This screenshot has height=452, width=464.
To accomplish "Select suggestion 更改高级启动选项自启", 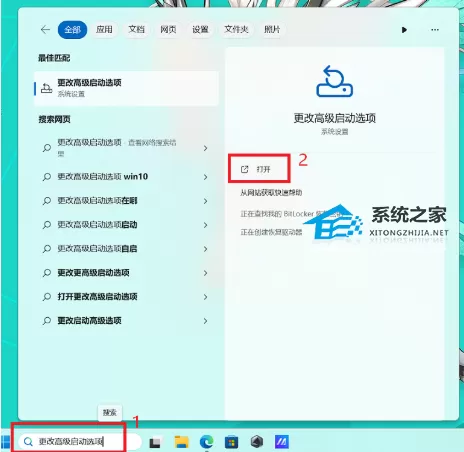I will pyautogui.click(x=97, y=249).
